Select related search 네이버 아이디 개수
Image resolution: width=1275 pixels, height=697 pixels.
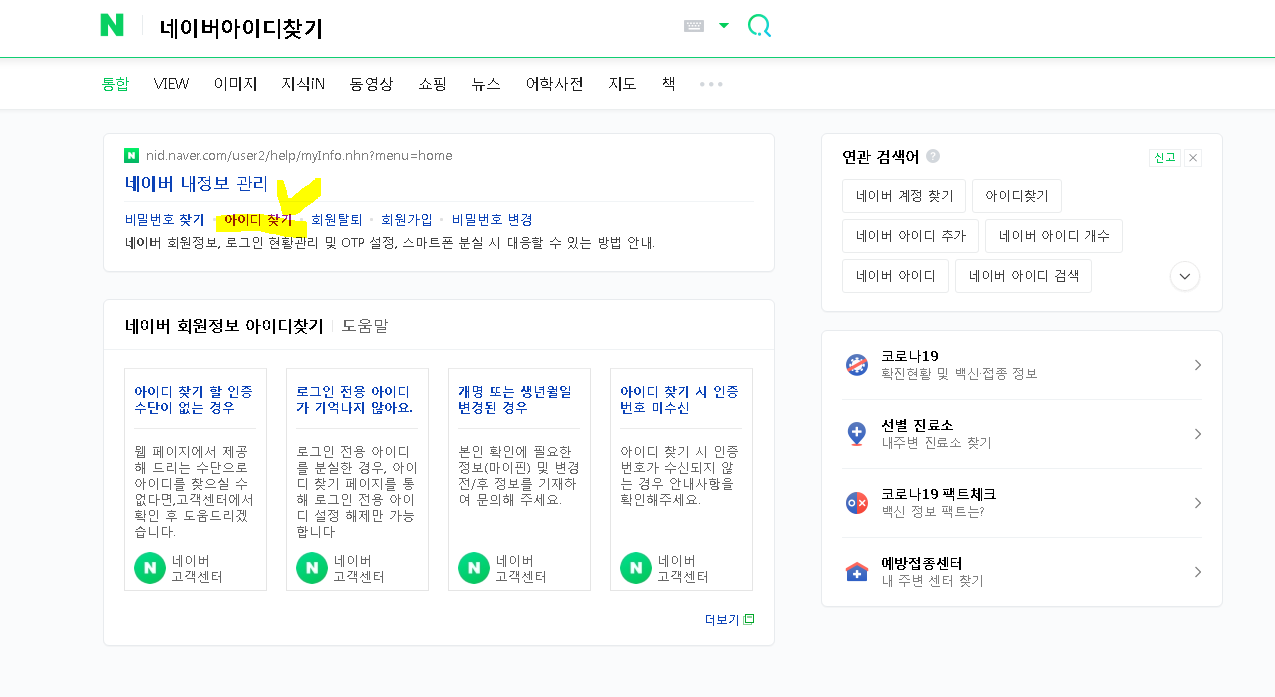(x=1054, y=236)
